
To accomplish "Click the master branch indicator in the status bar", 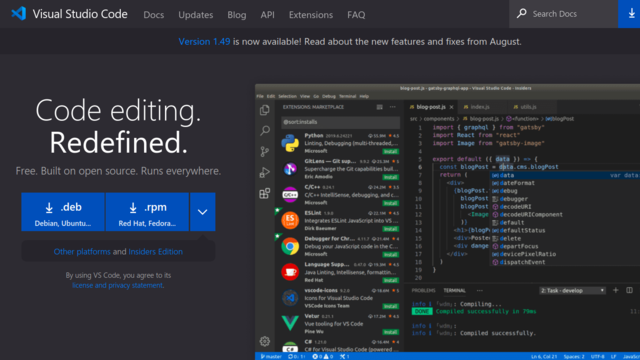I will tap(271, 356).
